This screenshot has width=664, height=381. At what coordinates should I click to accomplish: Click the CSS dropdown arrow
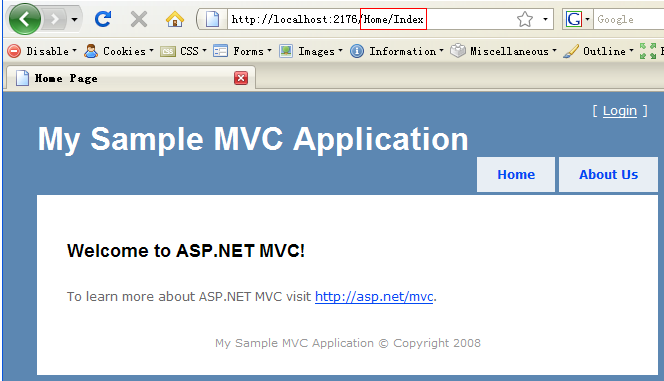tap(204, 50)
